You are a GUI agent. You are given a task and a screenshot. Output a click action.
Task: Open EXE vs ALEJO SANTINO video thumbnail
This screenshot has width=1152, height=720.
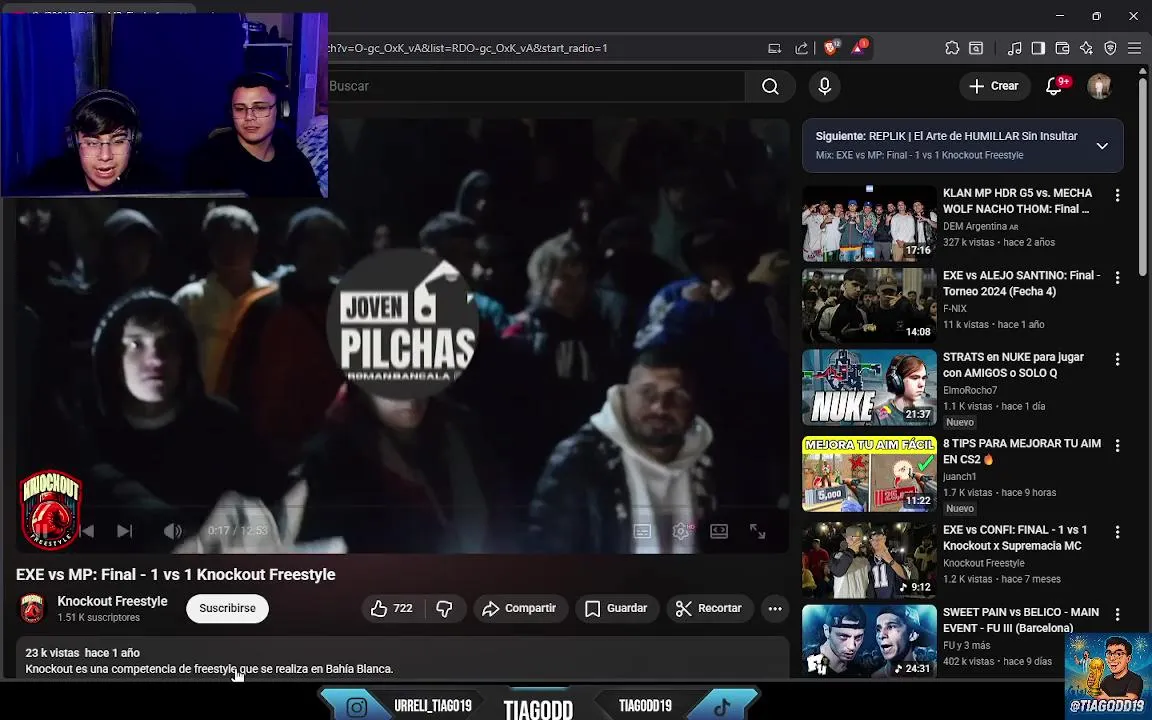click(x=869, y=305)
